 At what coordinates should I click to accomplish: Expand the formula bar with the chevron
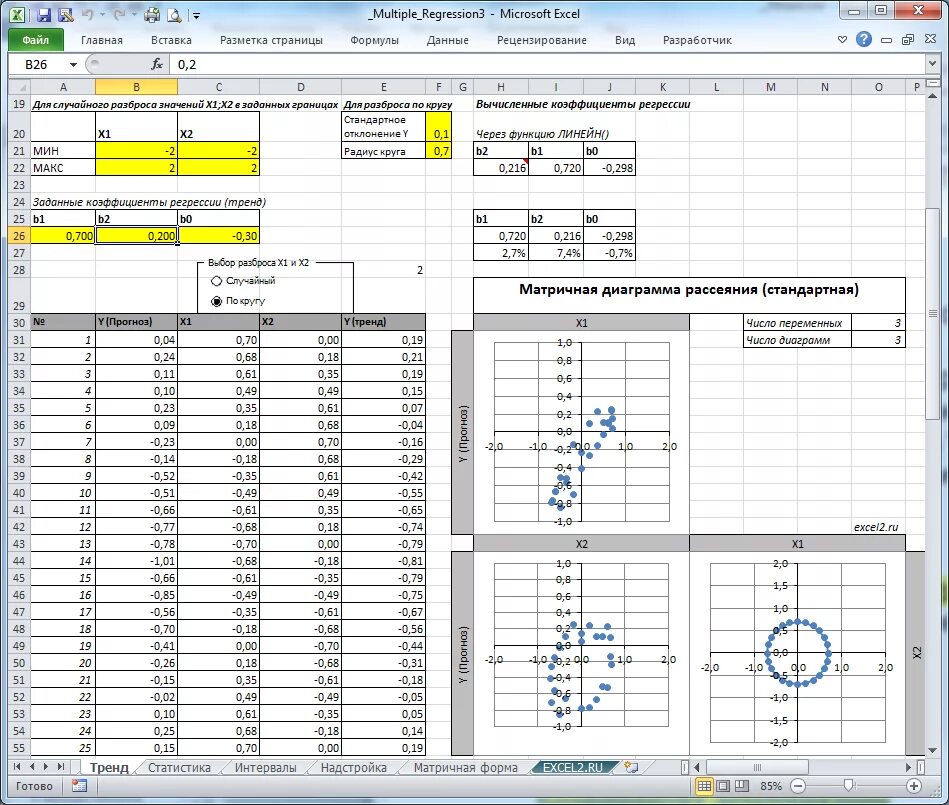pos(932,64)
